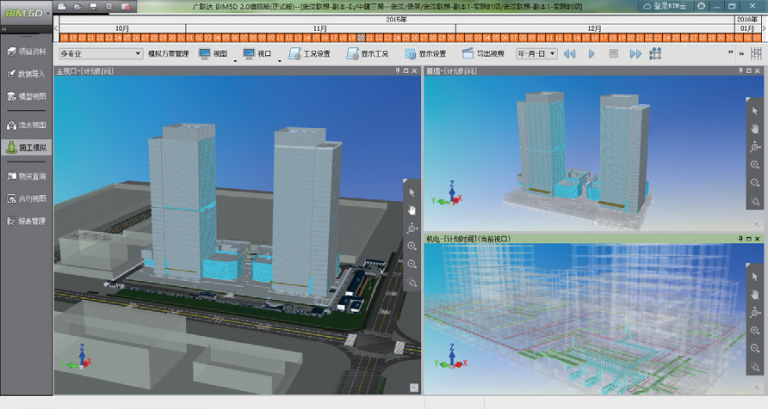768x409 pixels.
Task: Click the orbit tool in top-right viewport
Action: click(756, 146)
